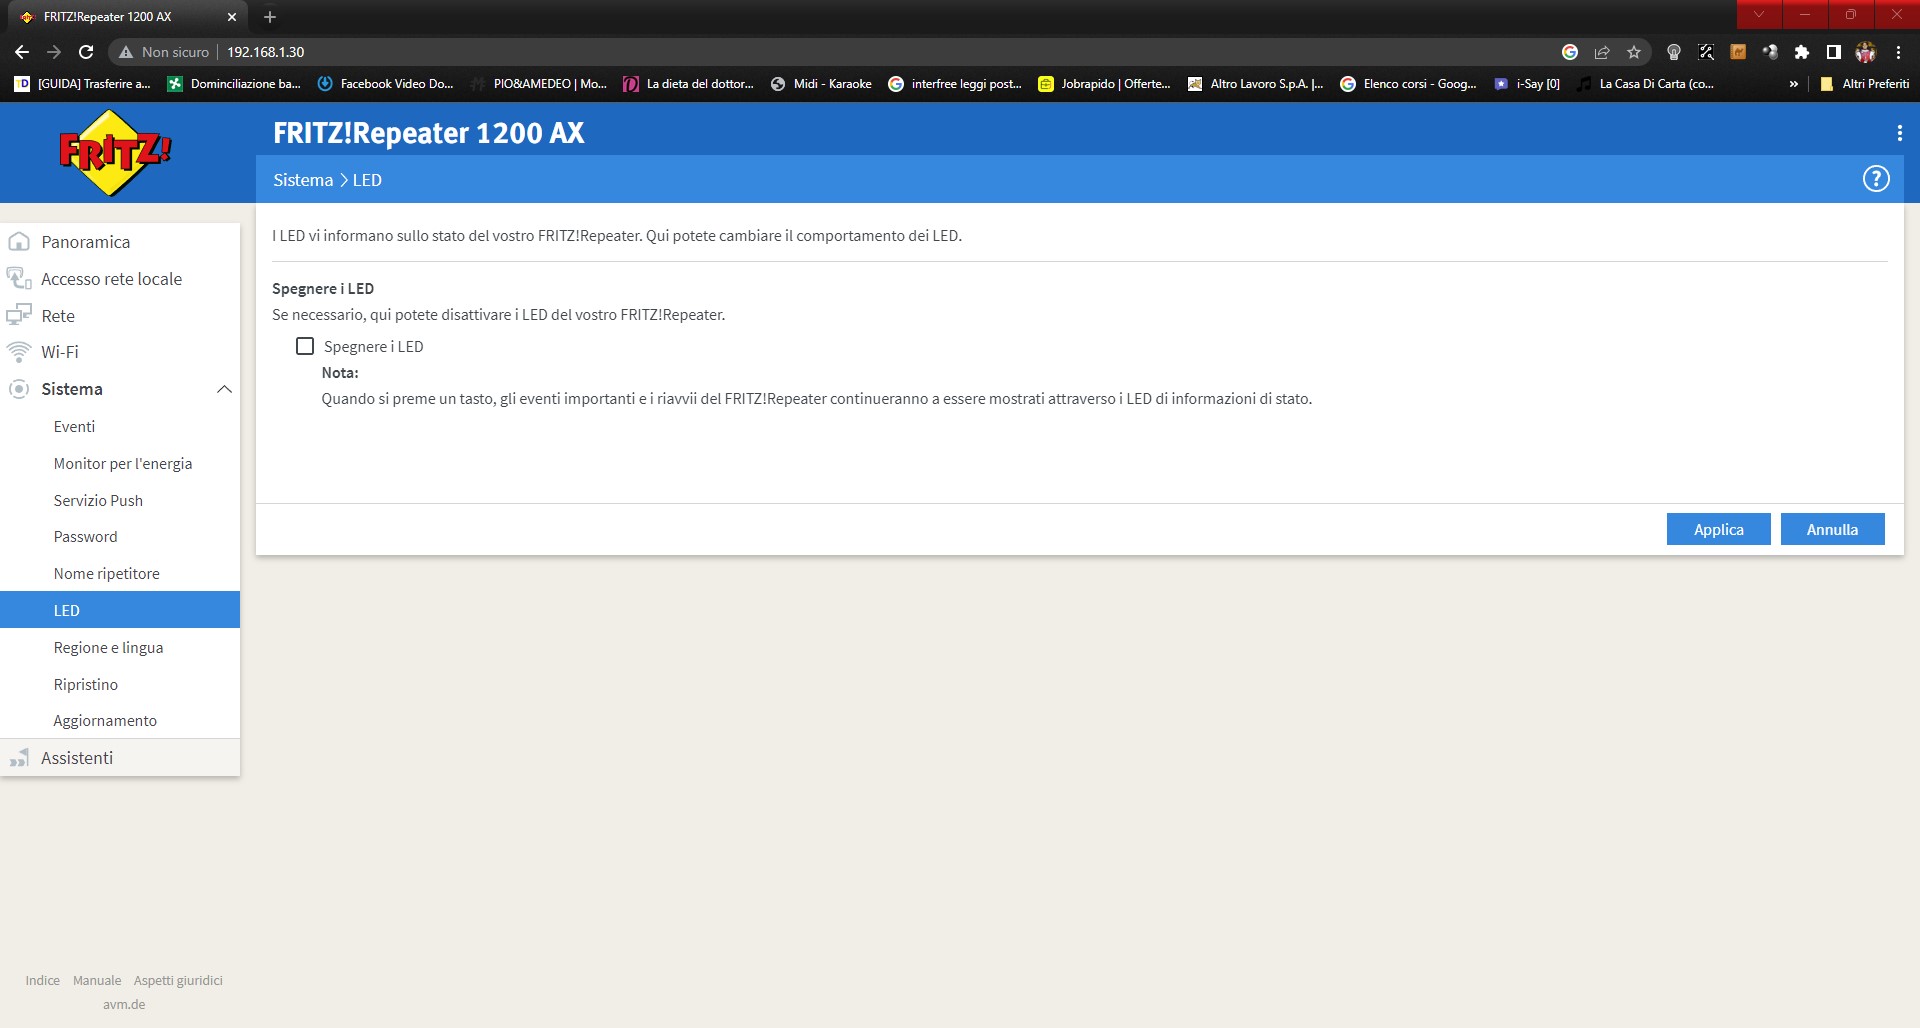Image resolution: width=1920 pixels, height=1028 pixels.
Task: Open the Elenco corsi - Goog... bookmark
Action: [1408, 84]
